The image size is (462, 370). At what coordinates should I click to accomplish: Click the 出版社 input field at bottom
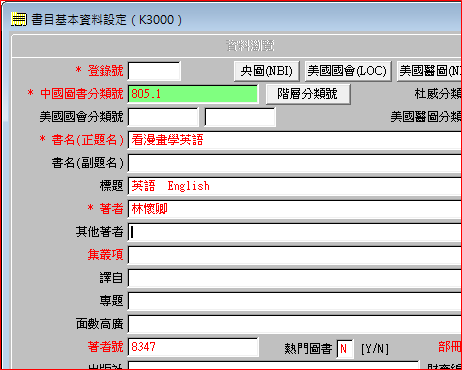[x=273, y=365]
